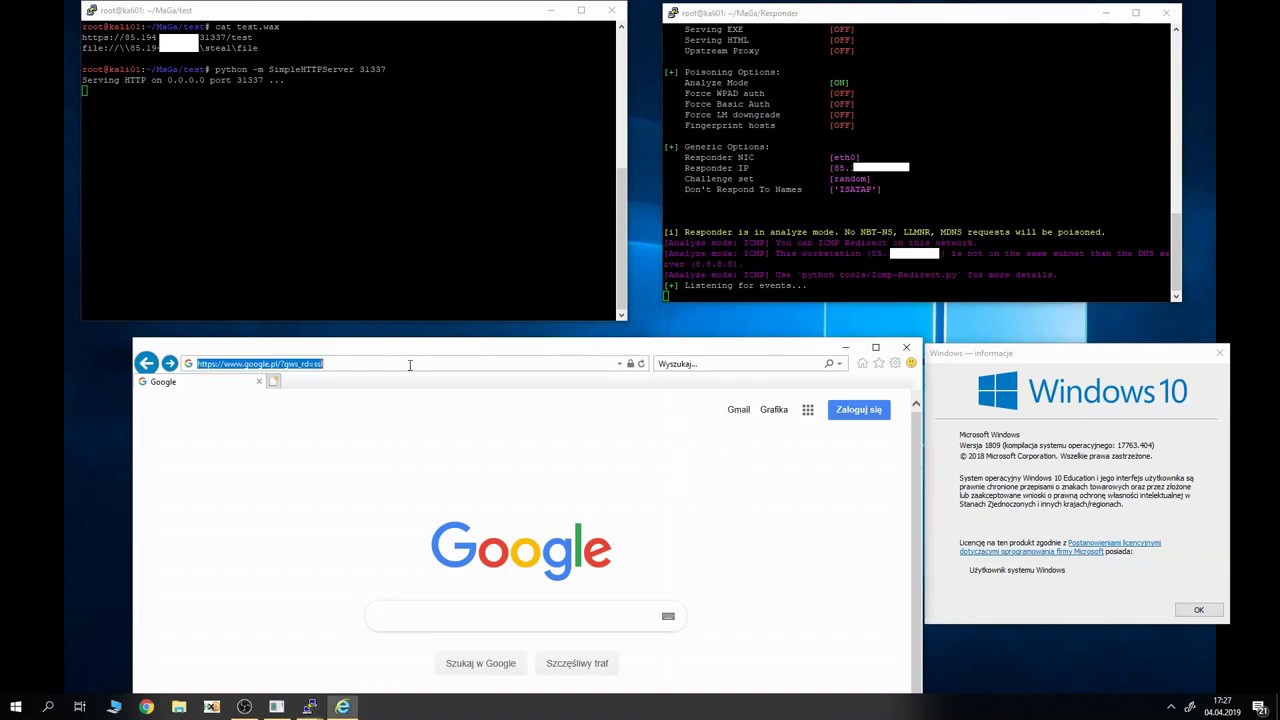Screen dimensions: 1280x720
Task: Click the Szukaj w Google button
Action: [x=481, y=663]
